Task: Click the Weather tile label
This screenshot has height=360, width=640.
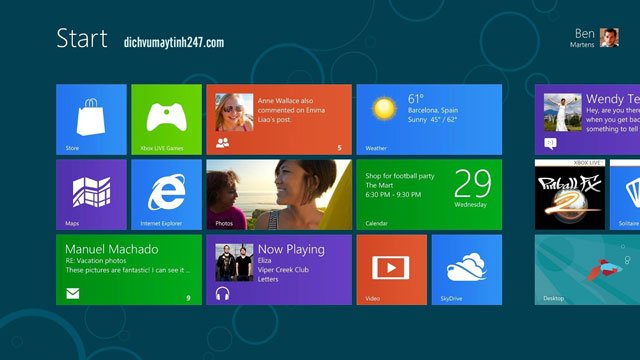Action: pos(376,148)
